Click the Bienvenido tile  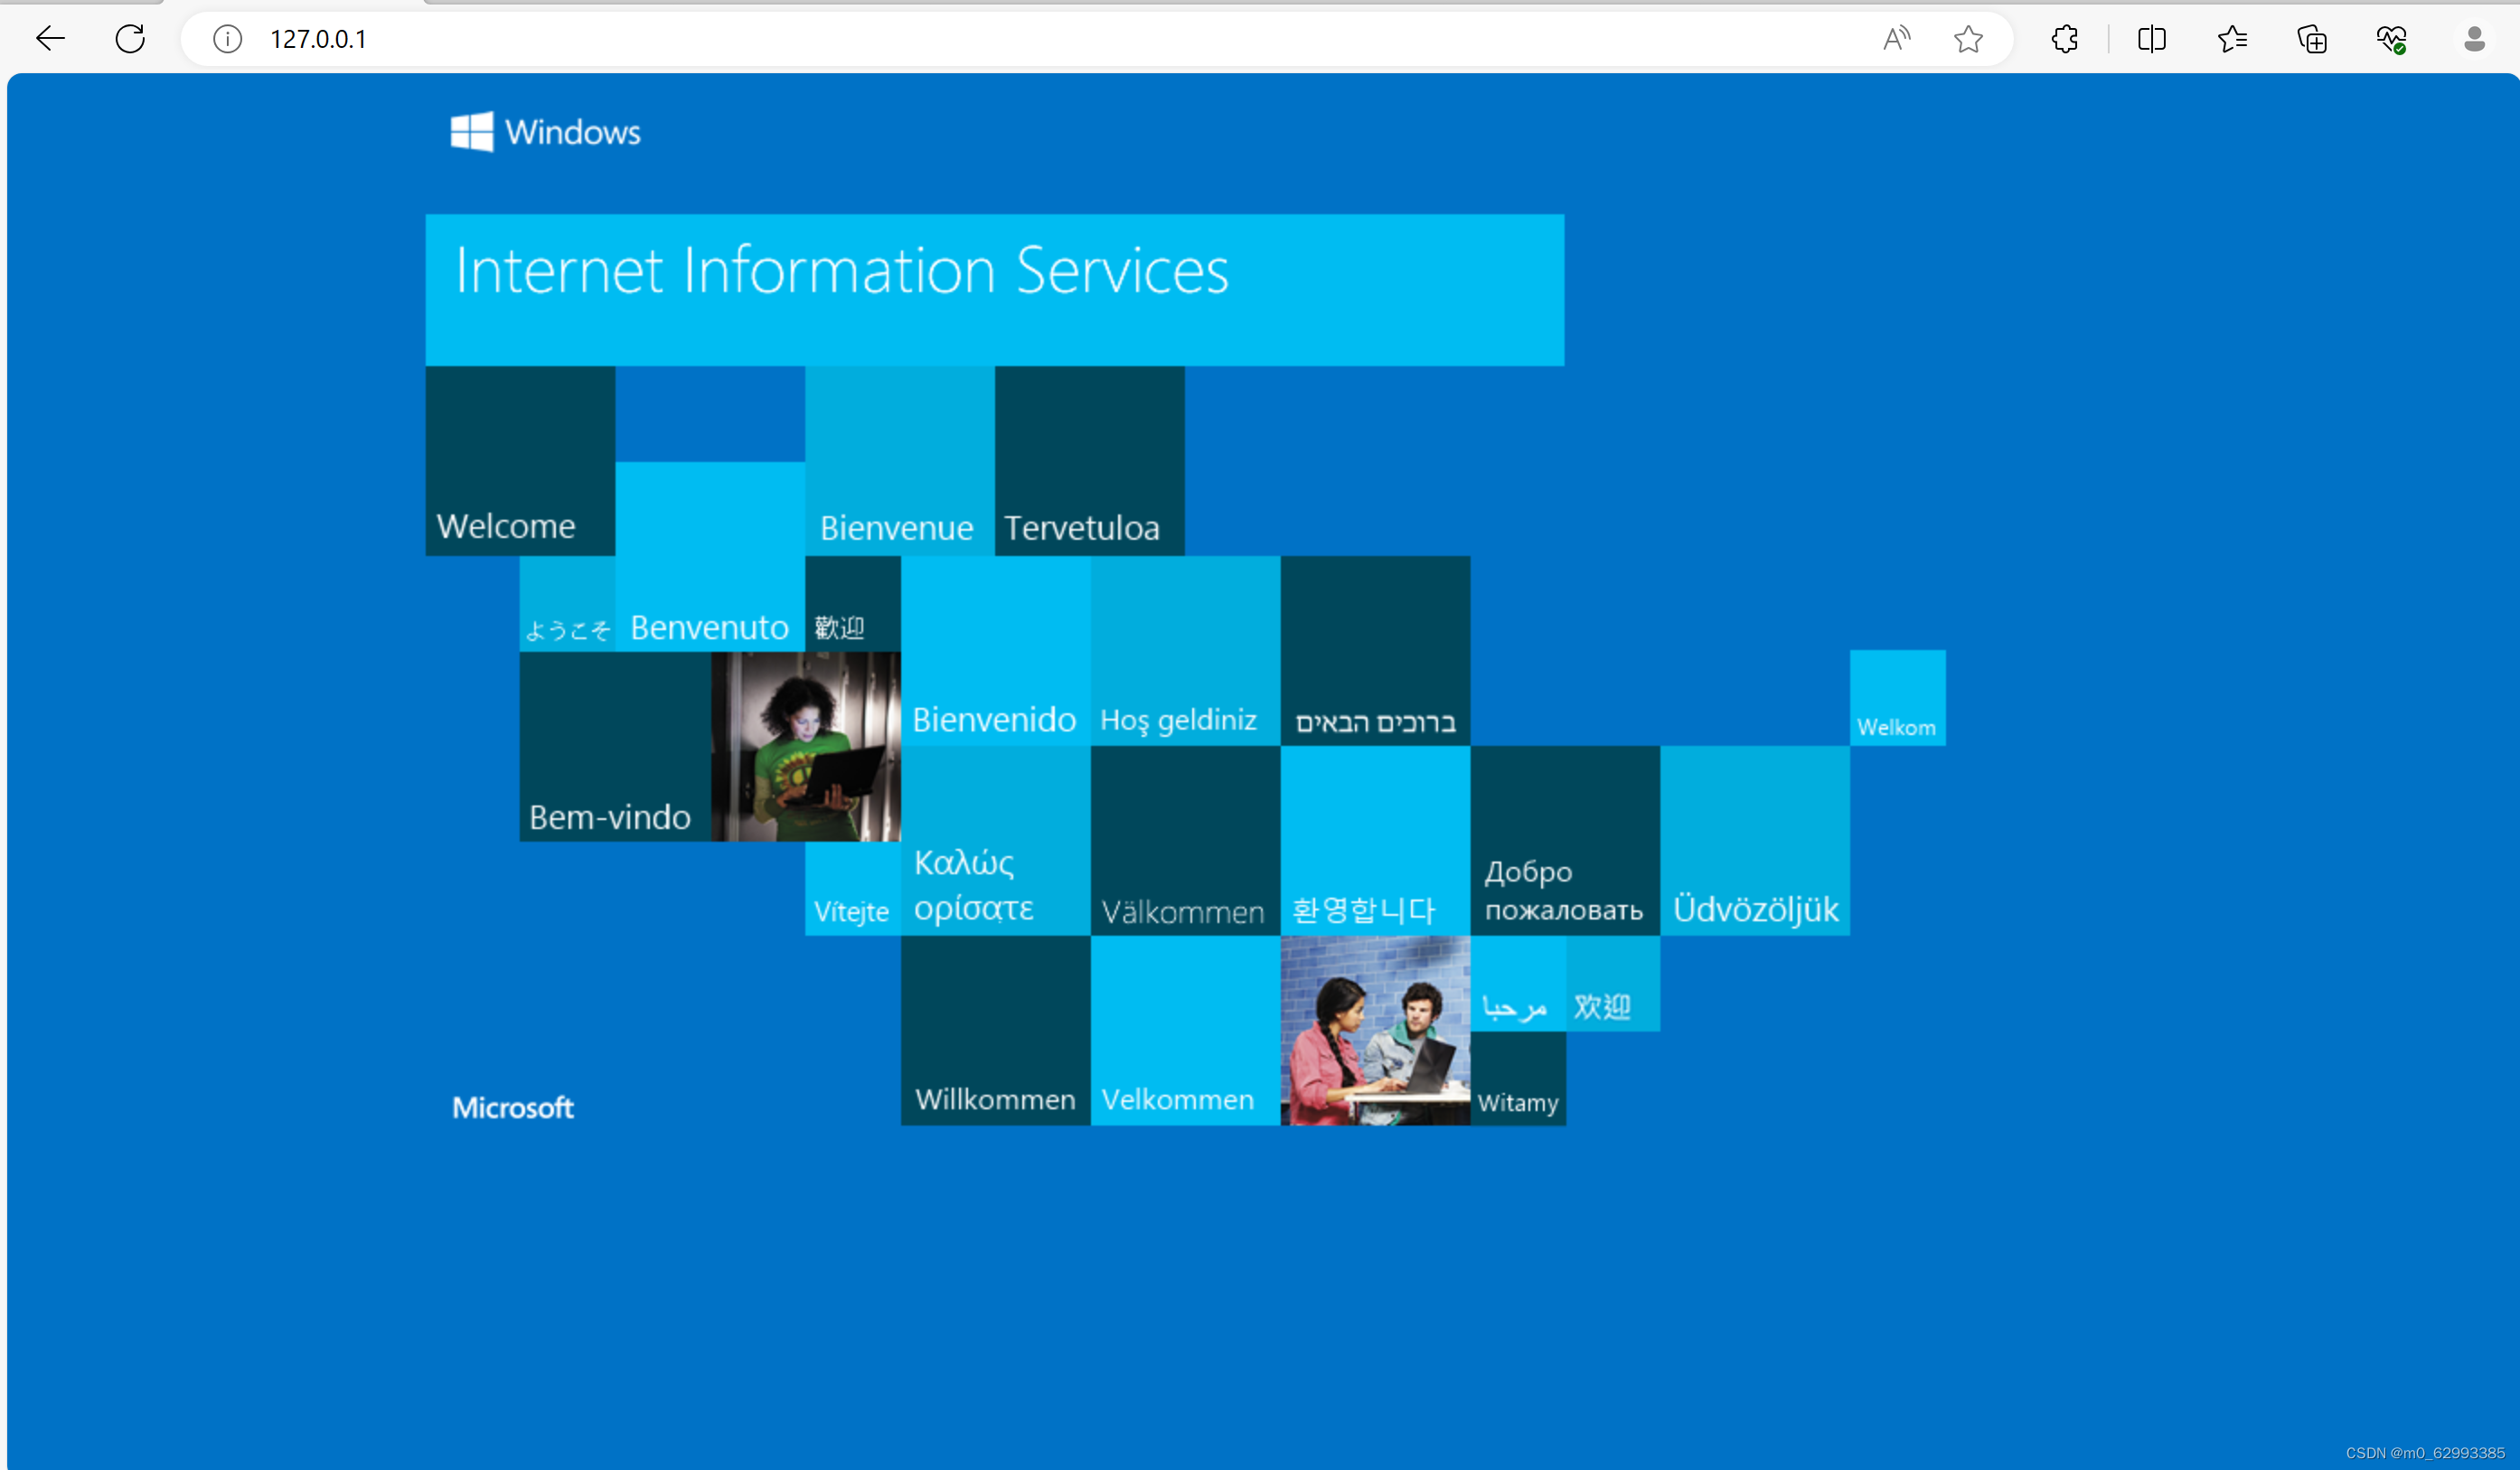[994, 650]
